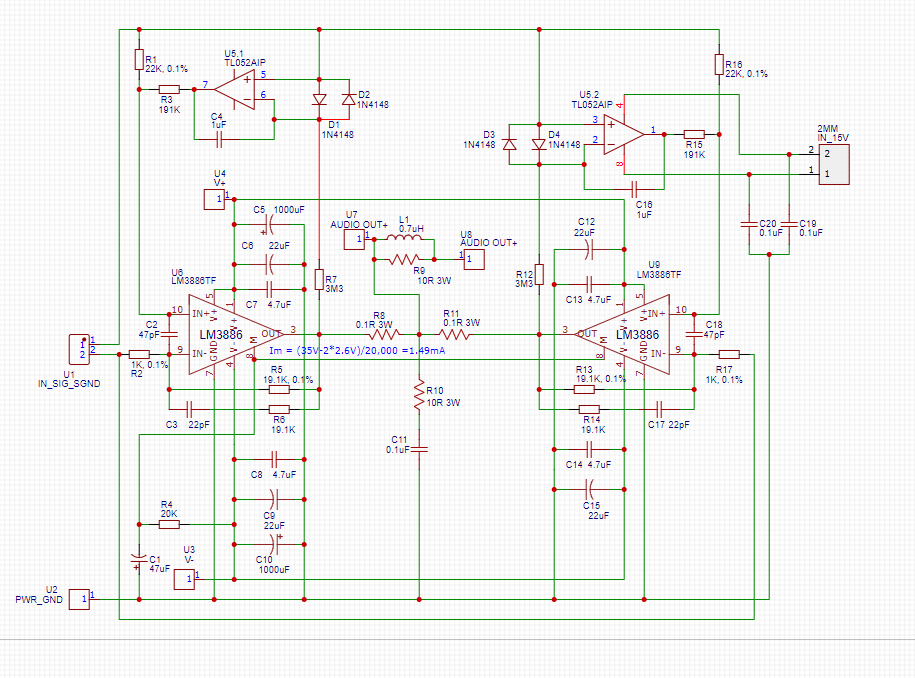Select the U8 AUDIO OUT+ connector box

(474, 259)
